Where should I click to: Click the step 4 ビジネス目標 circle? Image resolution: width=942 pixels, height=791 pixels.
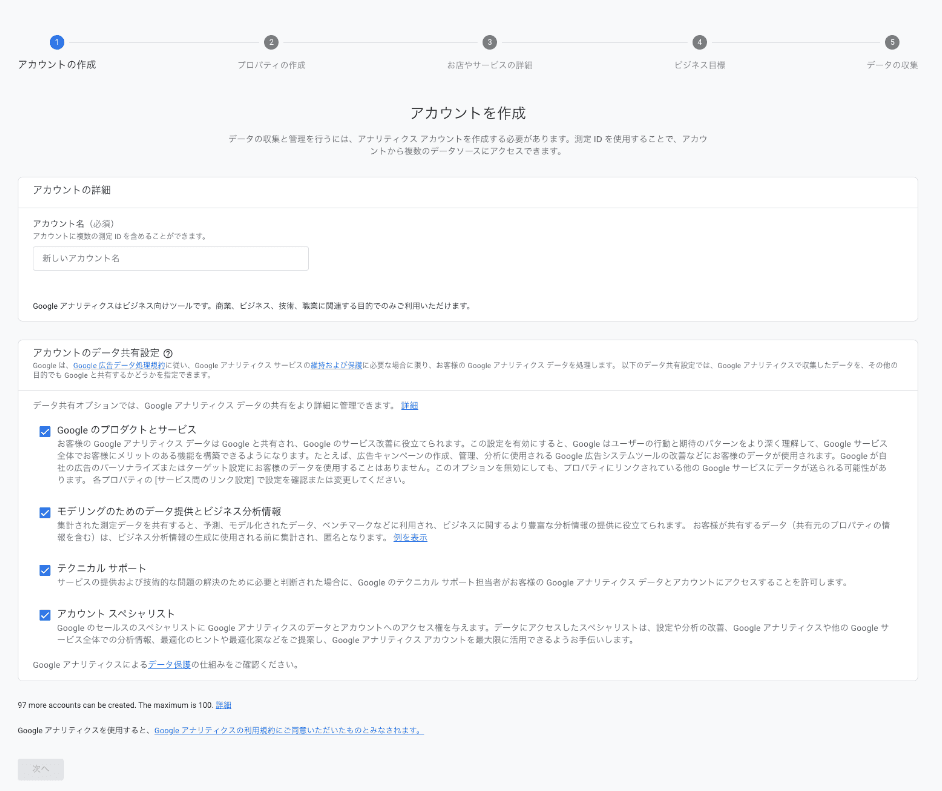(699, 43)
